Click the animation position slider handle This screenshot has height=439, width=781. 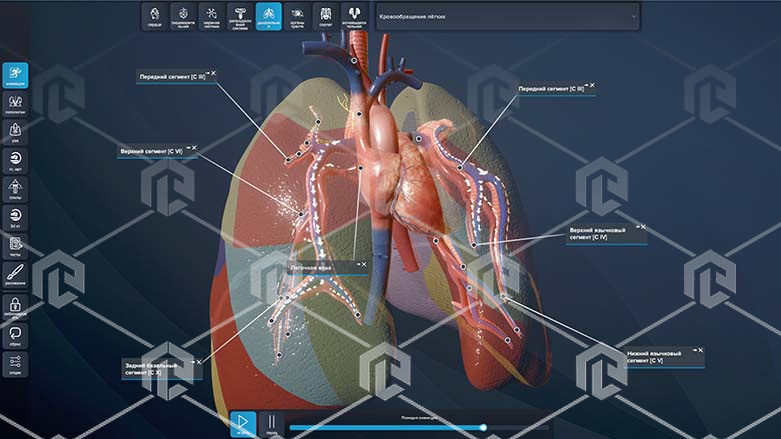coord(483,427)
